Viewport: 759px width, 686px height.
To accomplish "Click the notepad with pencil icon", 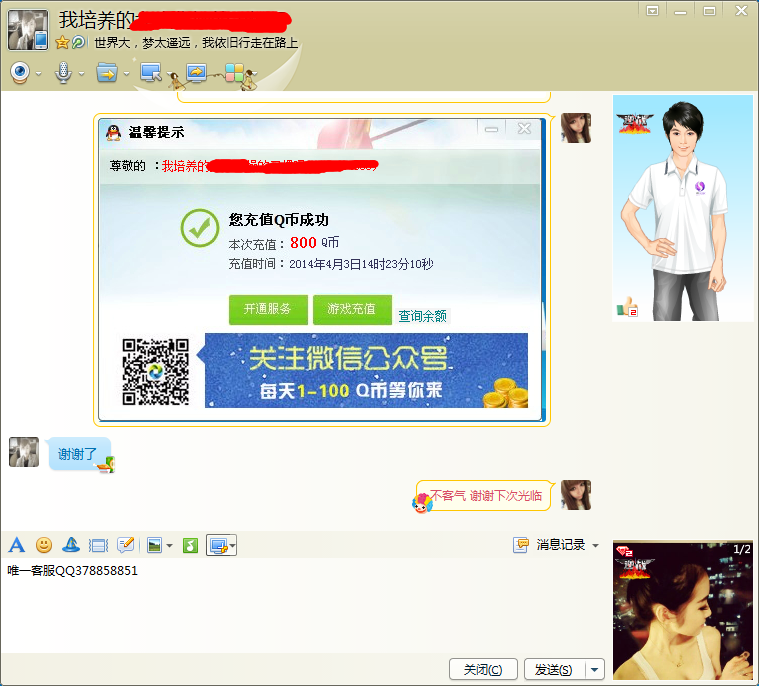I will [126, 545].
